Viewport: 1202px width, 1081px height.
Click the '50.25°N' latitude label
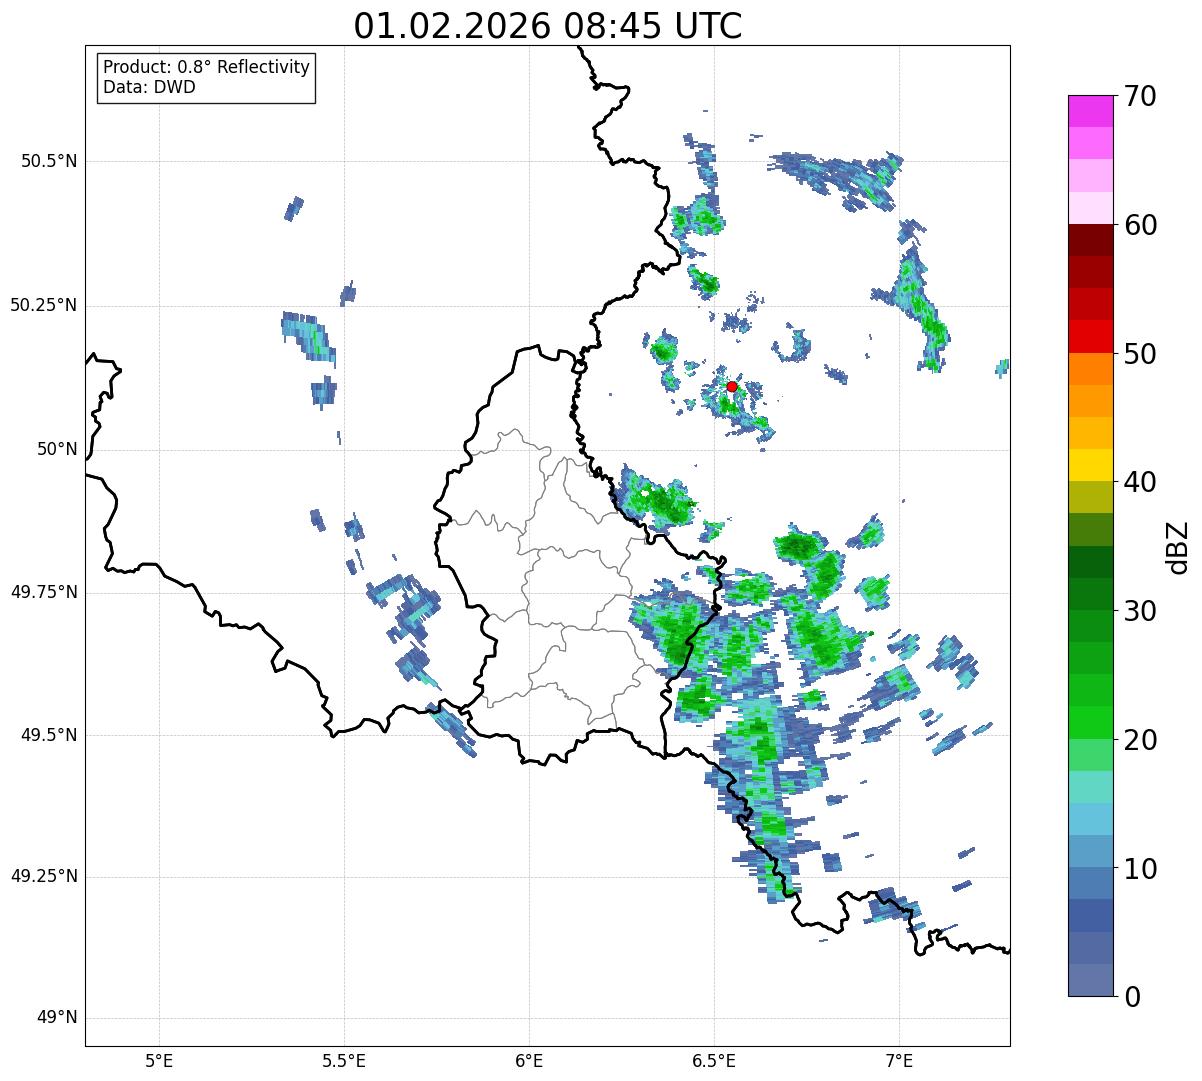44,305
